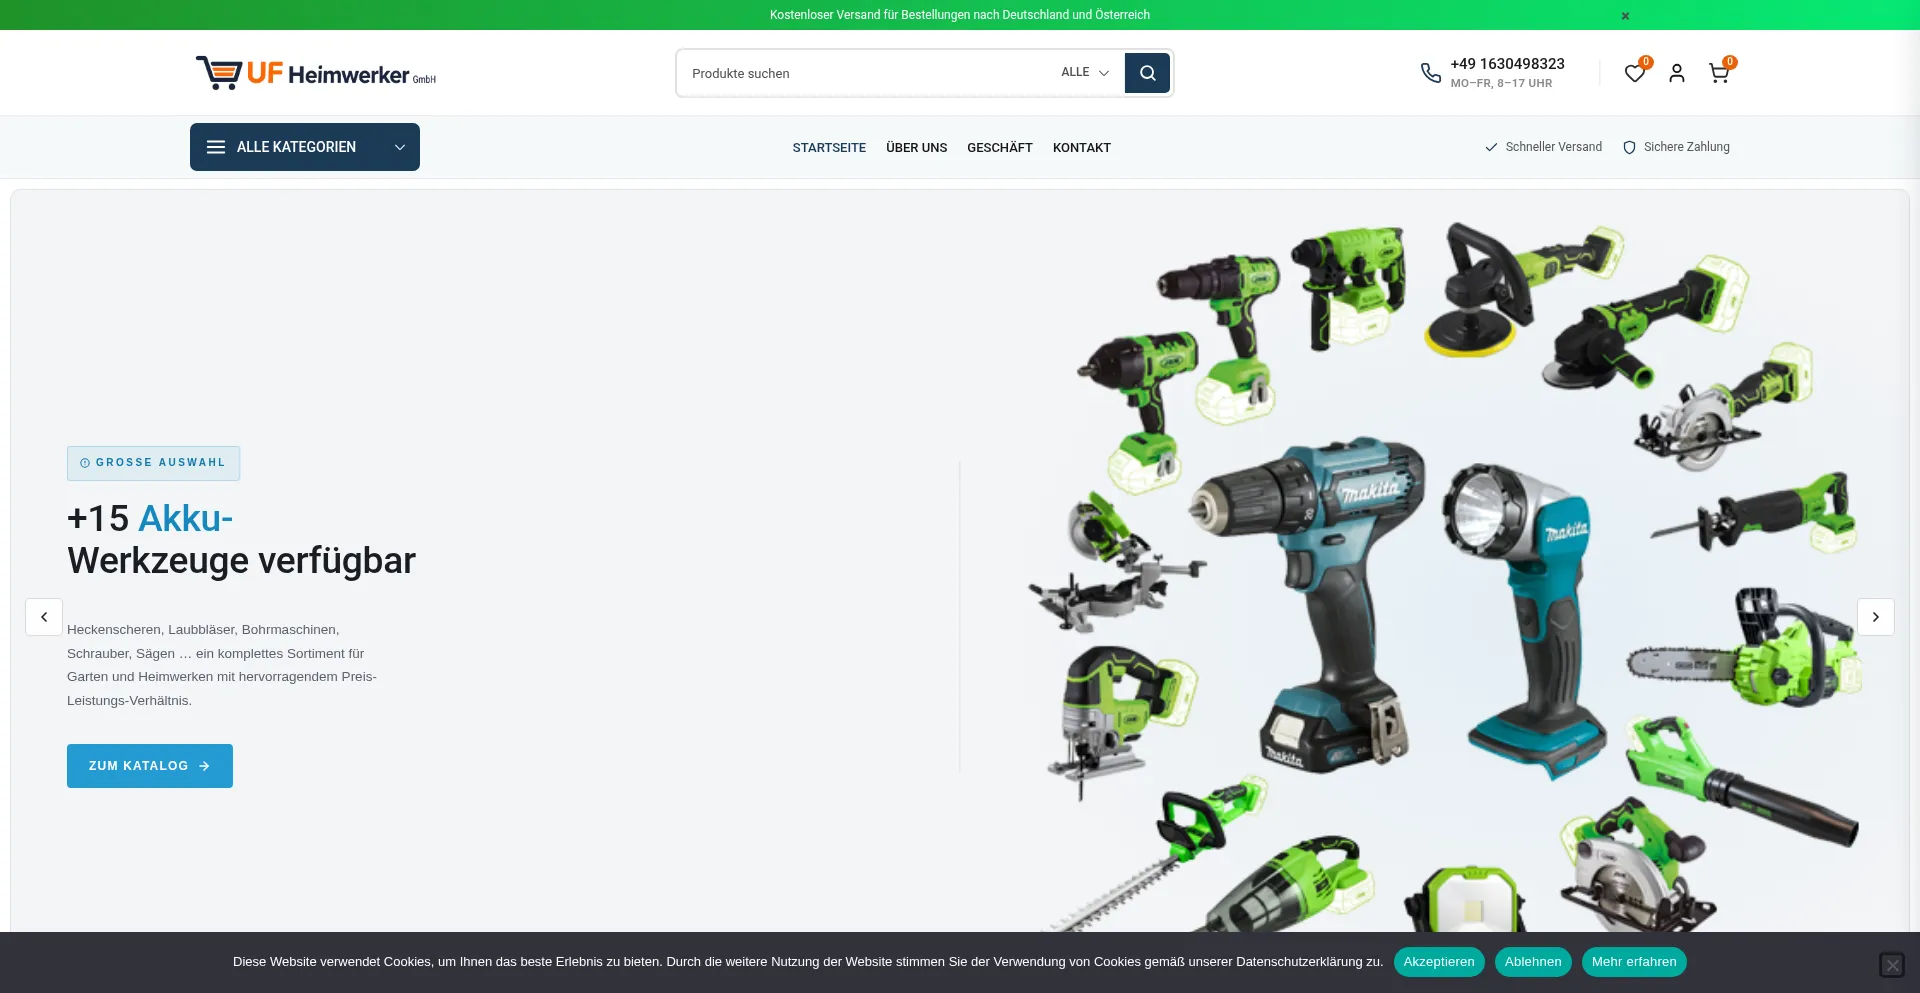Submit search with the magnifier button
The height and width of the screenshot is (993, 1920).
tap(1147, 73)
